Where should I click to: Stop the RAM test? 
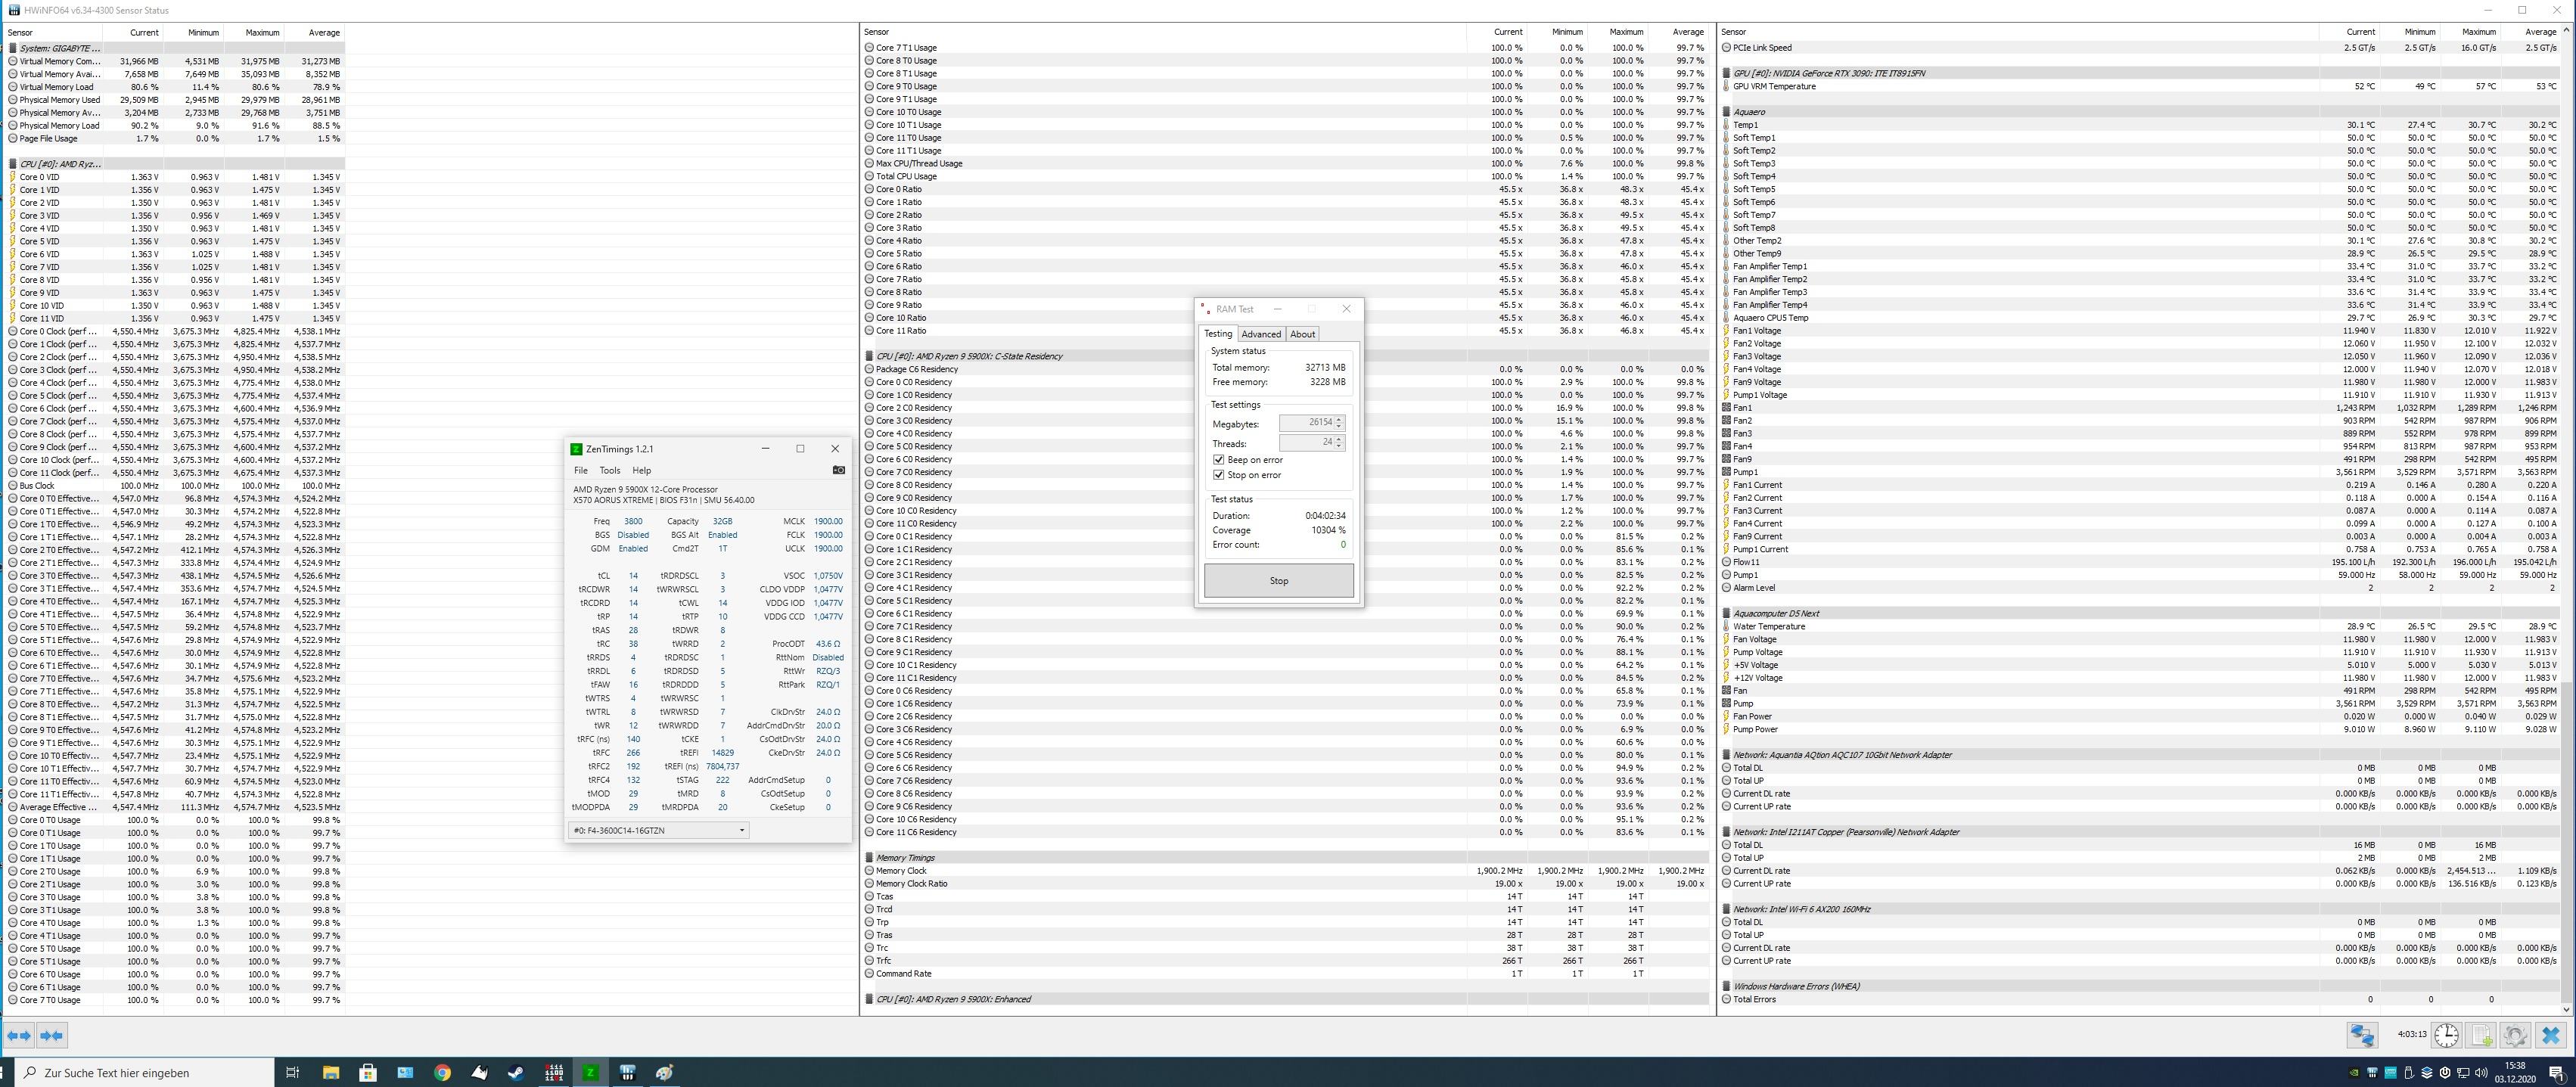1278,580
